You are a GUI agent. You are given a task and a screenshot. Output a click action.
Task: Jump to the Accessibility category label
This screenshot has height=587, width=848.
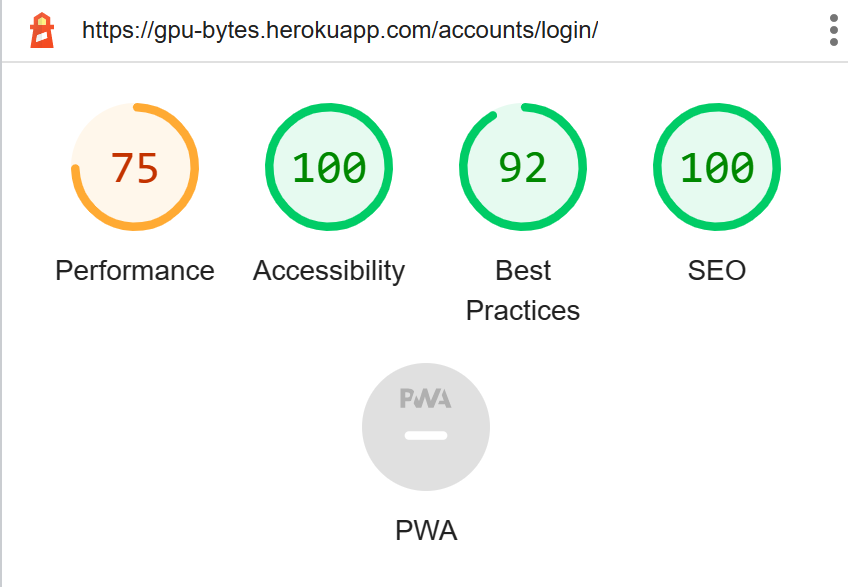tap(329, 271)
